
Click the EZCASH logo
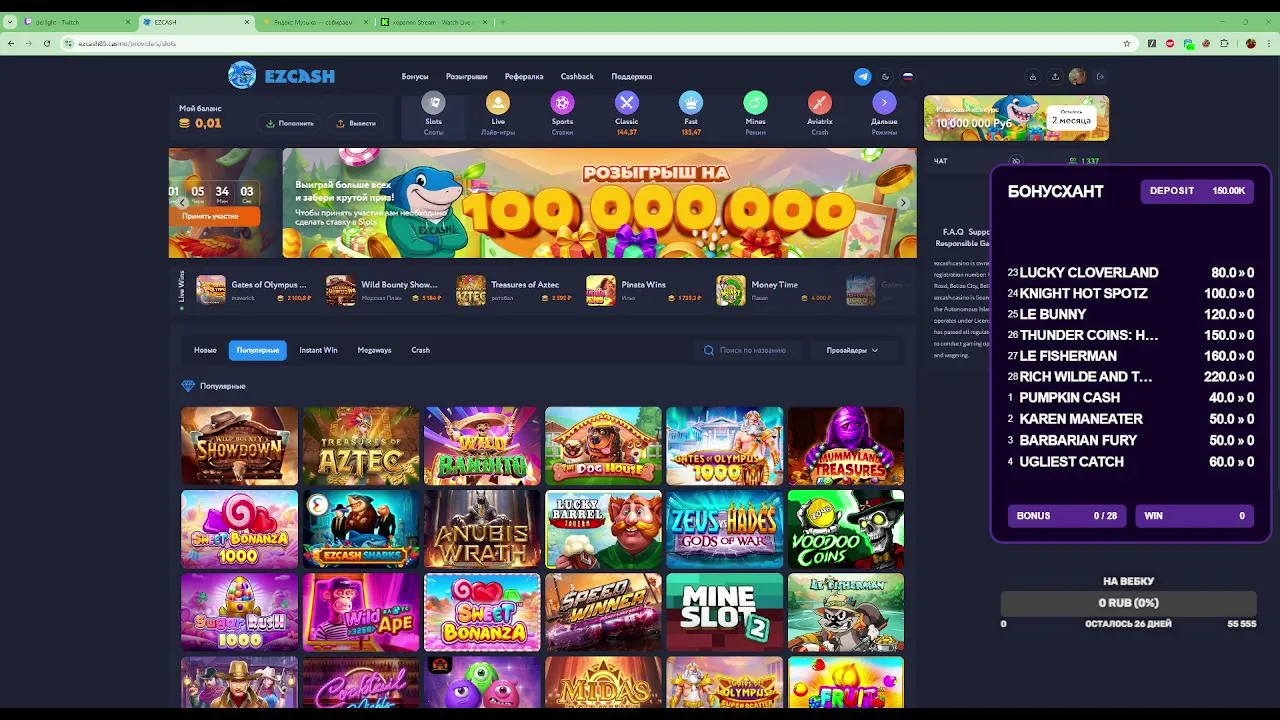(x=281, y=75)
